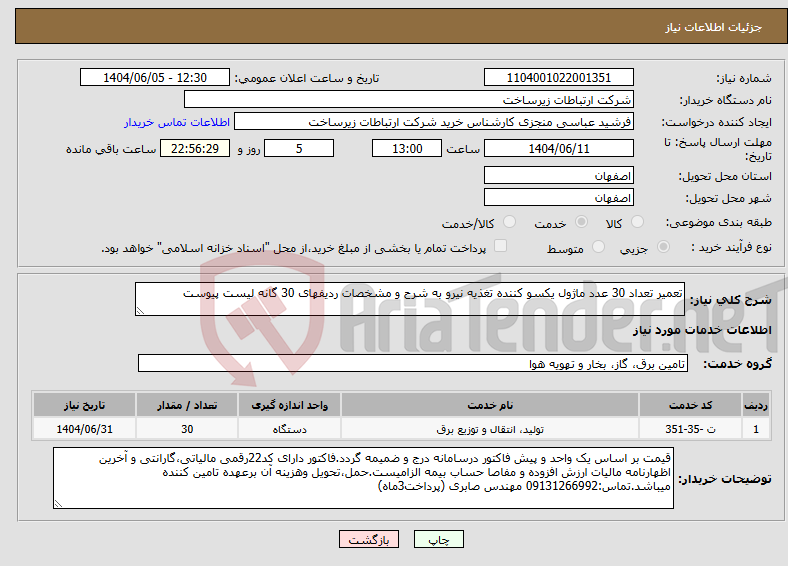Image resolution: width=788 pixels, height=566 pixels.
Task: Click the واحد اندازه گیری column header
Action: tap(289, 405)
